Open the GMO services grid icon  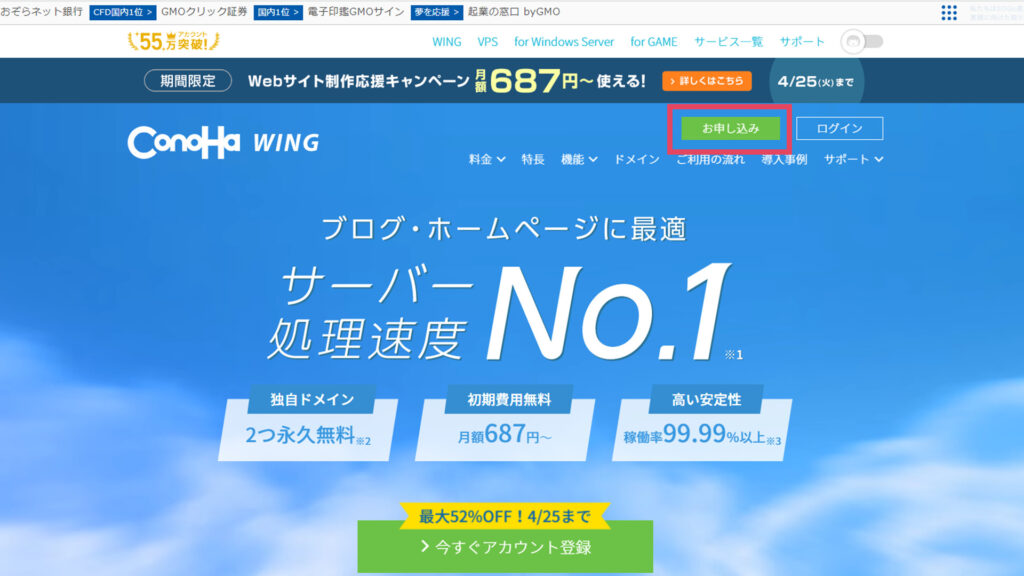pyautogui.click(x=949, y=12)
